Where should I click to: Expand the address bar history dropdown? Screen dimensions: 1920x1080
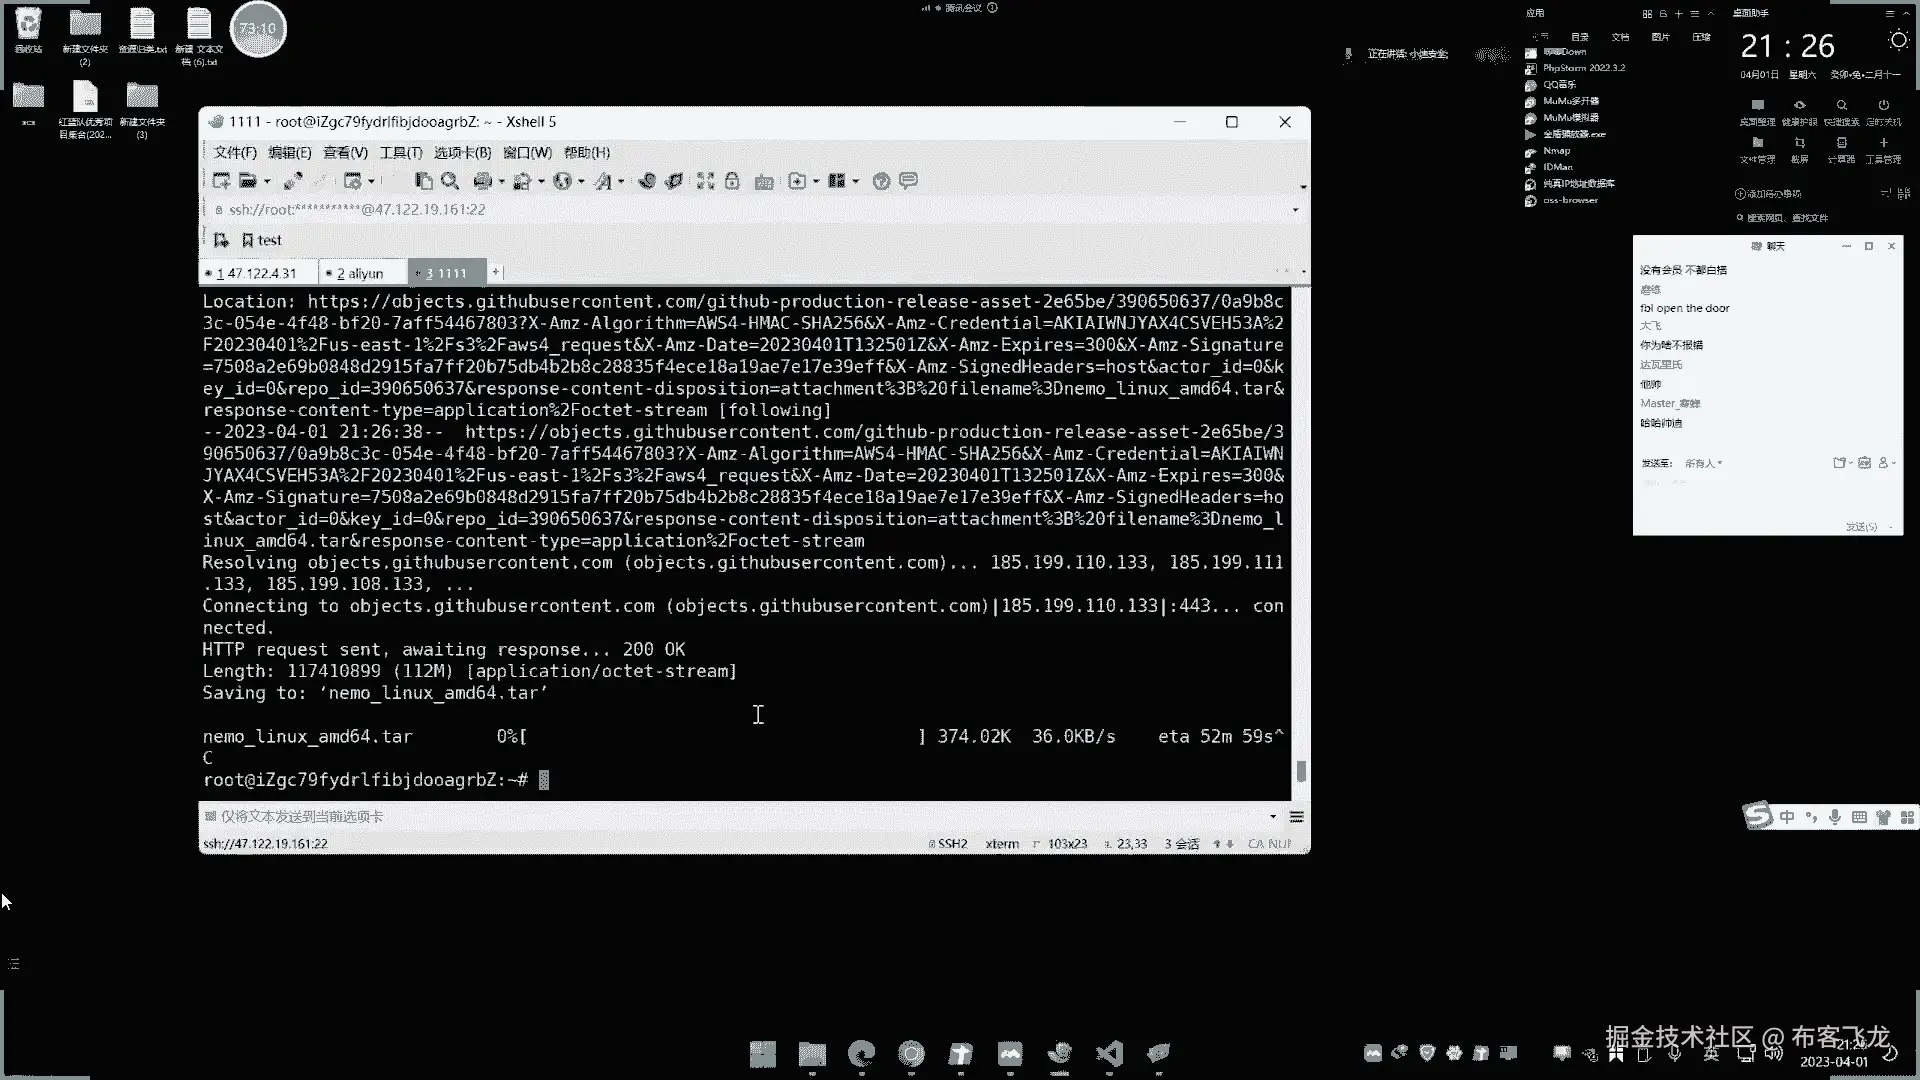[x=1295, y=210]
